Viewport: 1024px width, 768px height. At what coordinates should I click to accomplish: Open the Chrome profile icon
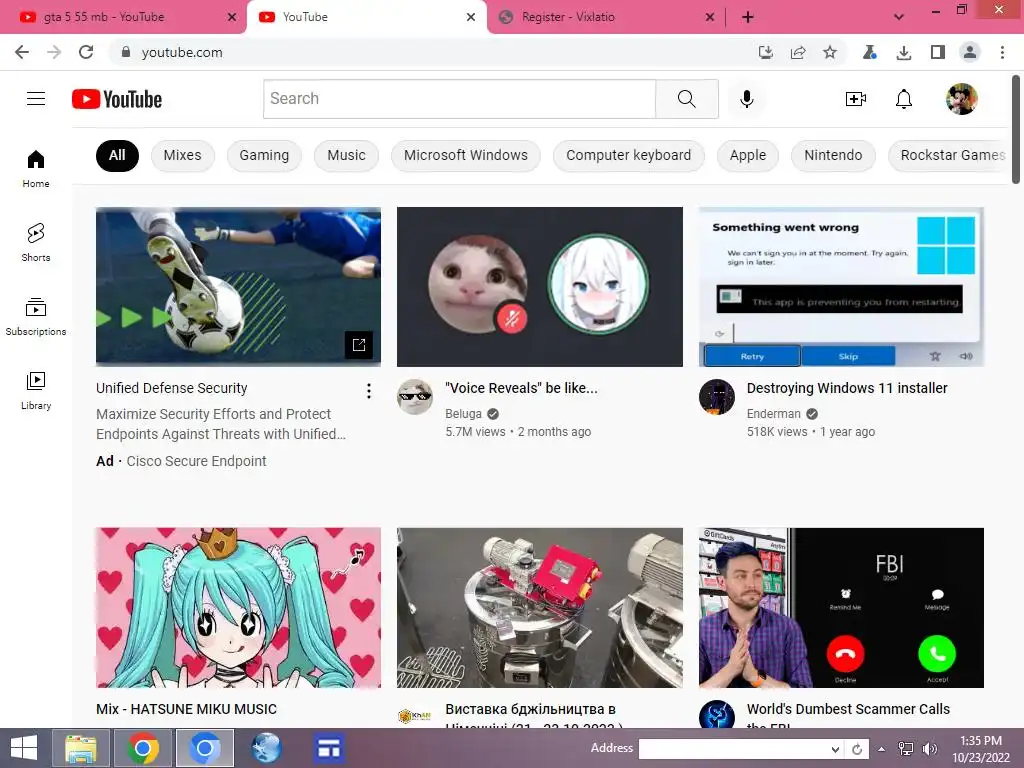click(970, 52)
